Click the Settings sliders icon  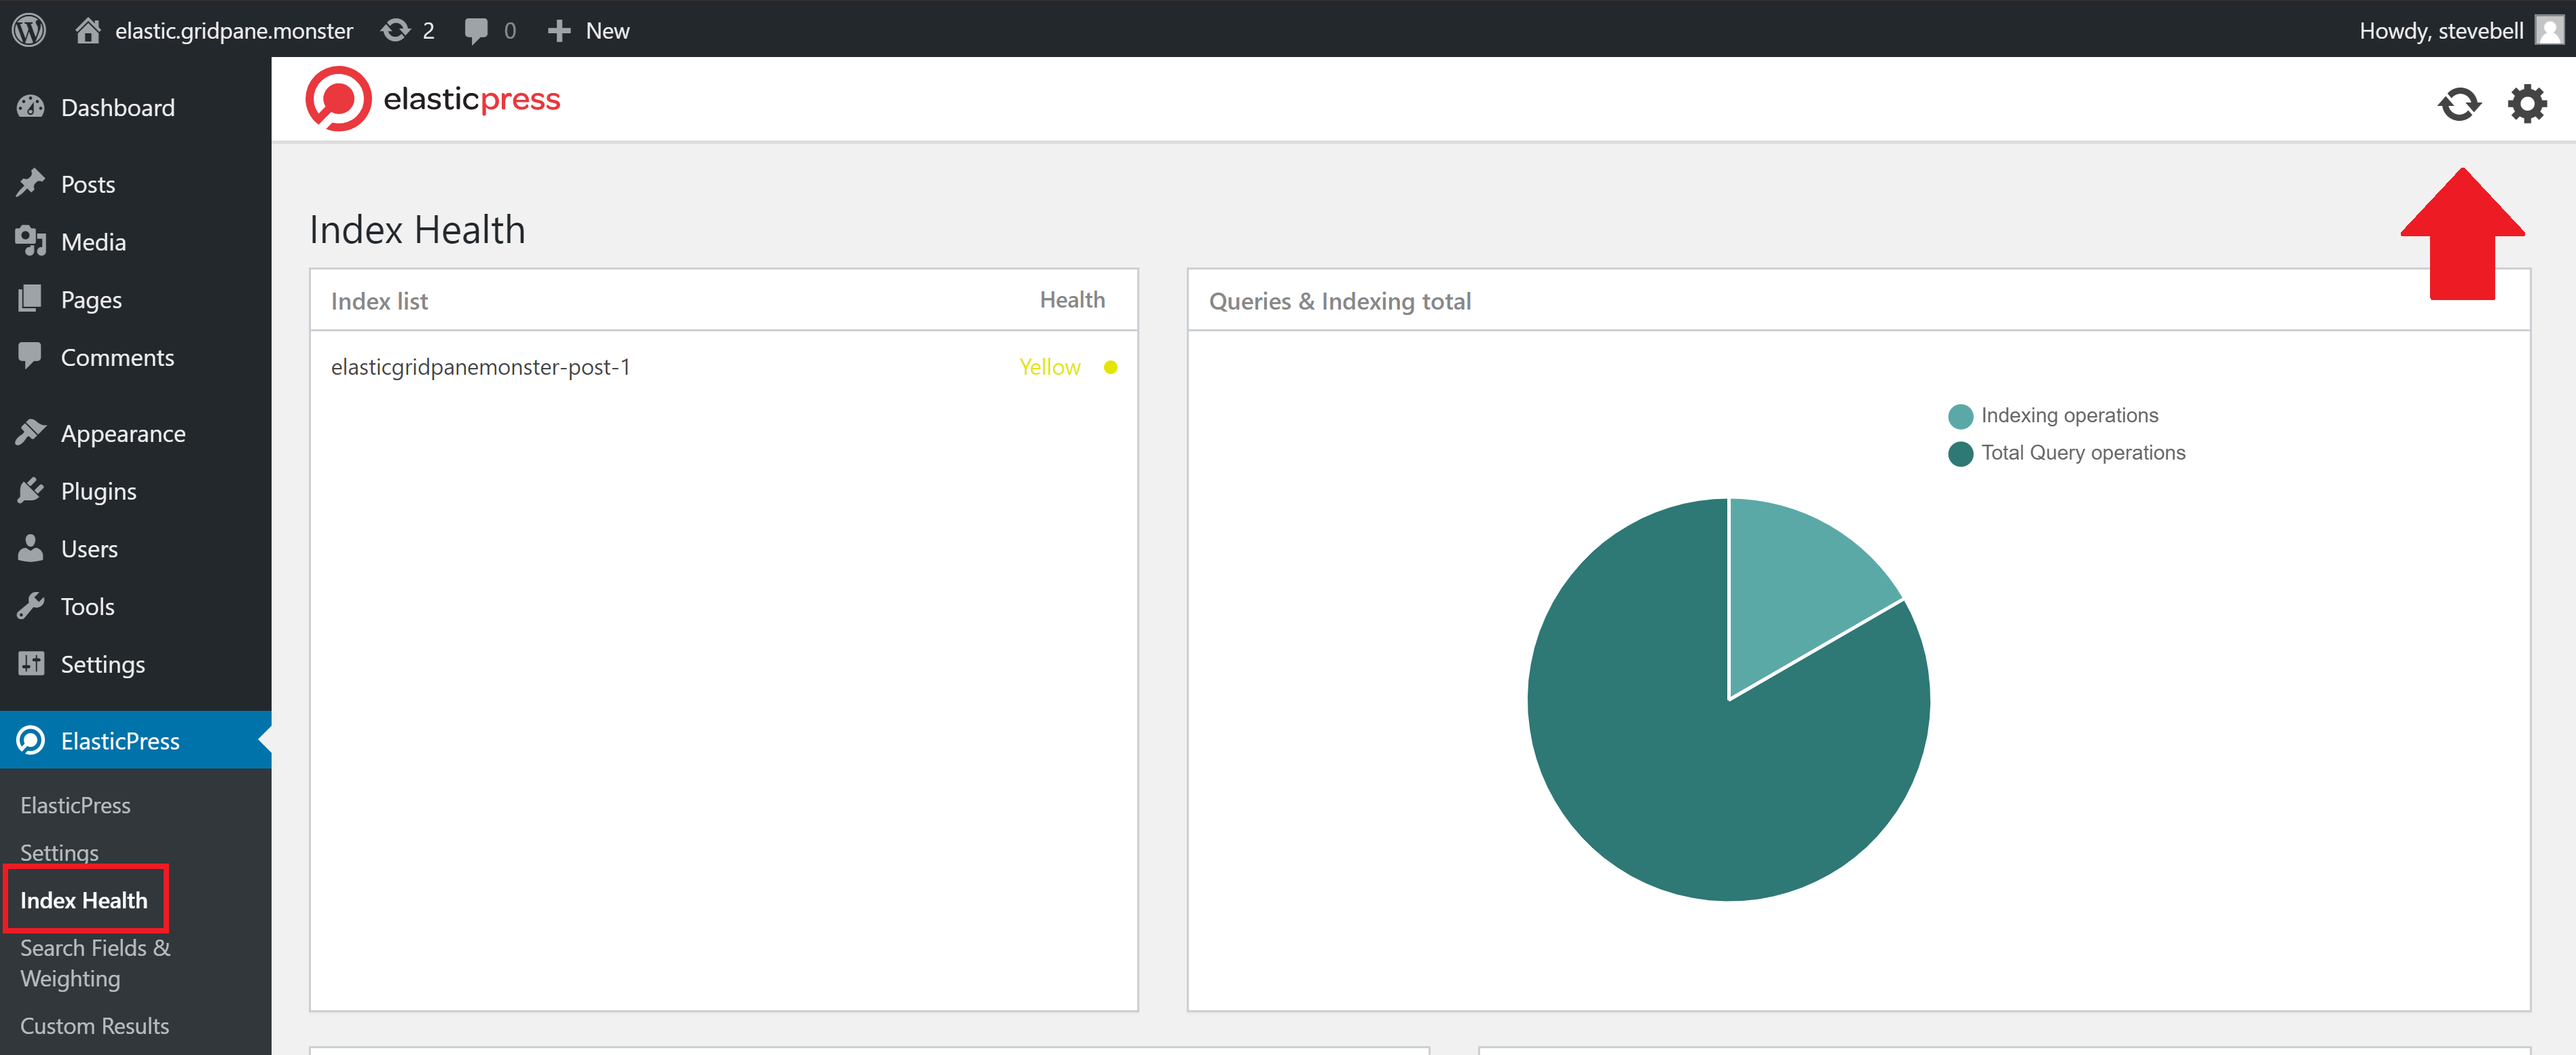(31, 663)
